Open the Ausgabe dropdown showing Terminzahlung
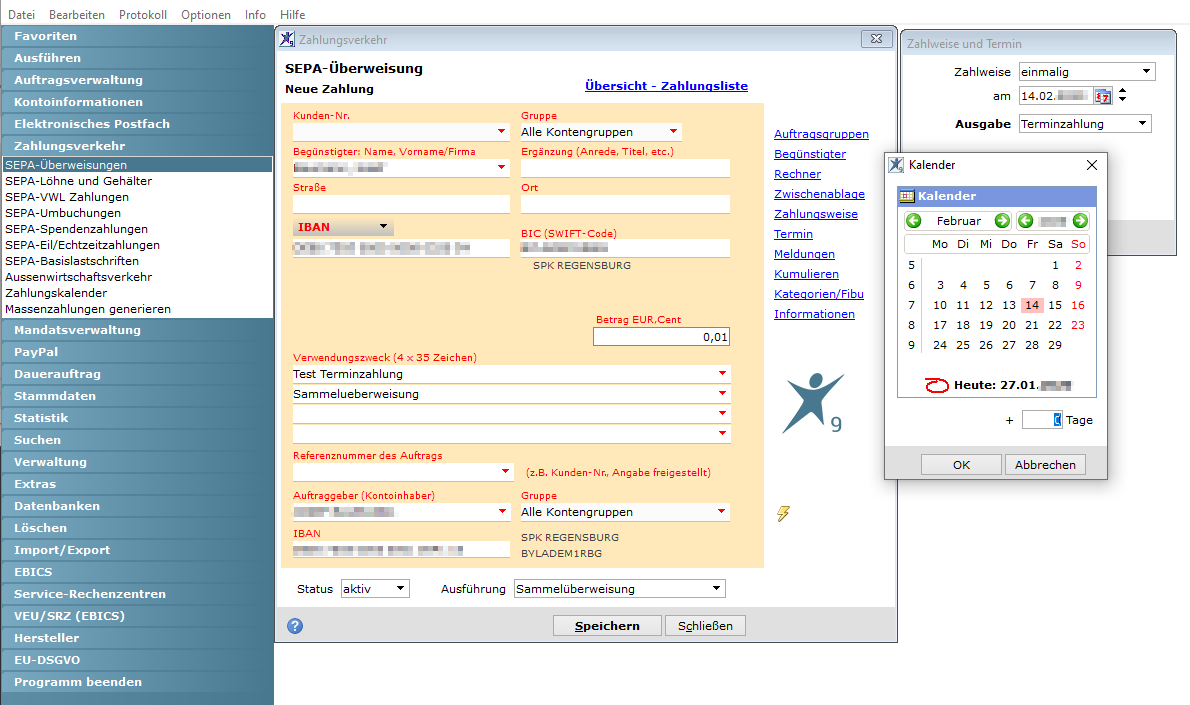Image resolution: width=1190 pixels, height=705 pixels. pyautogui.click(x=1142, y=124)
